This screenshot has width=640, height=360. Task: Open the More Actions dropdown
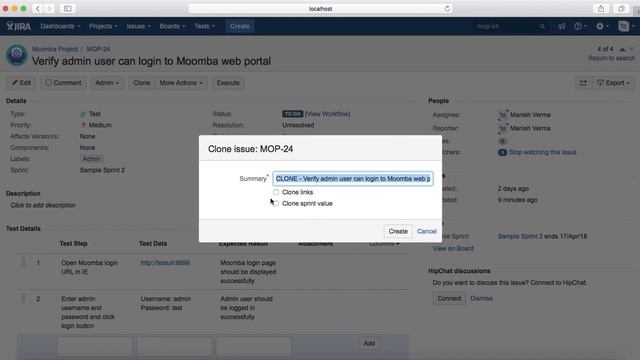pyautogui.click(x=181, y=83)
